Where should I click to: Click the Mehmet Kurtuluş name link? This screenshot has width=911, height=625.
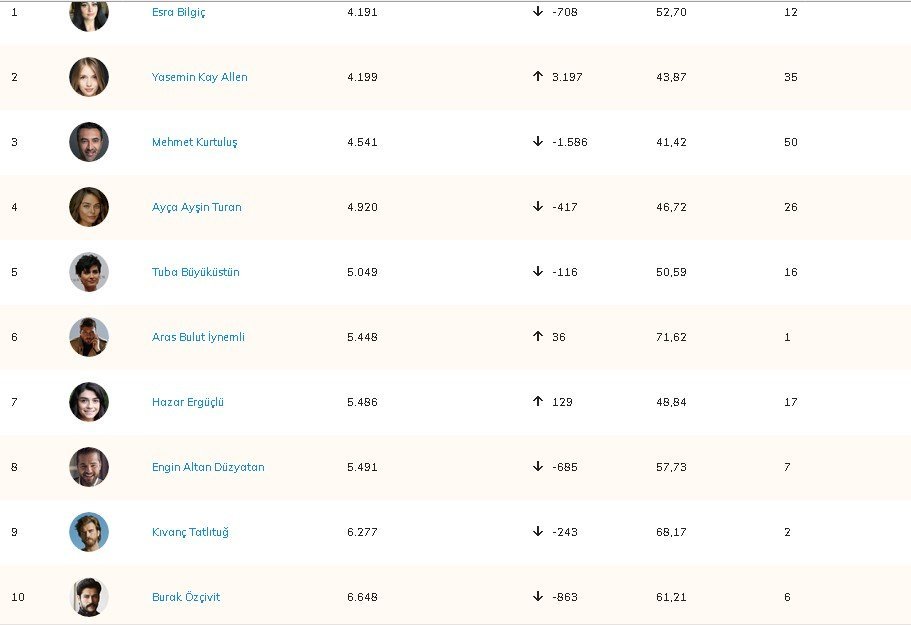[x=194, y=142]
